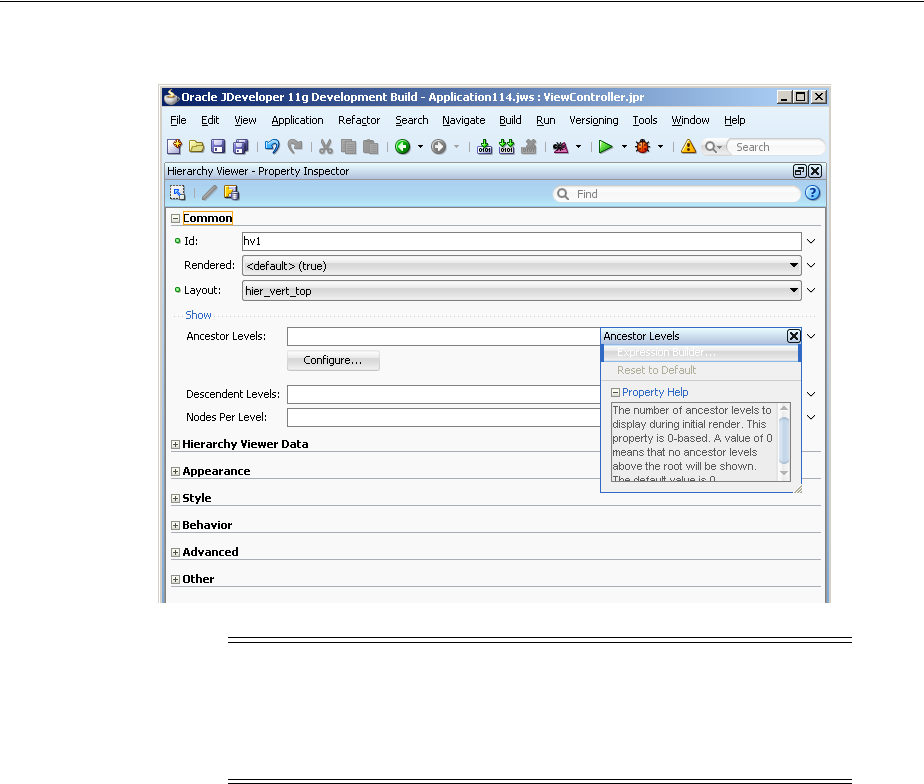Expand the Advanced section
The width and height of the screenshot is (924, 784).
click(175, 552)
